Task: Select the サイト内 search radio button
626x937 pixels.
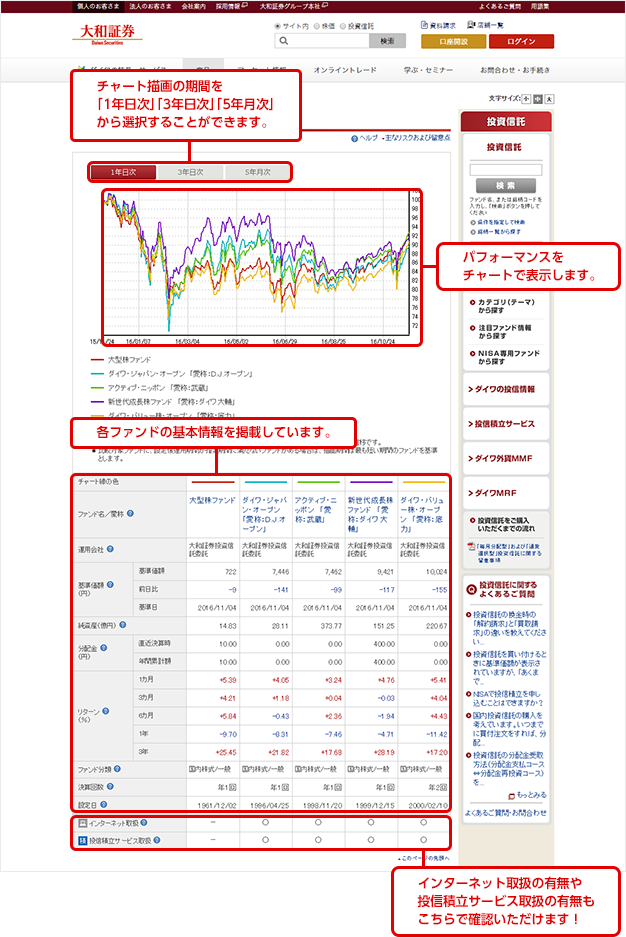Action: click(277, 26)
